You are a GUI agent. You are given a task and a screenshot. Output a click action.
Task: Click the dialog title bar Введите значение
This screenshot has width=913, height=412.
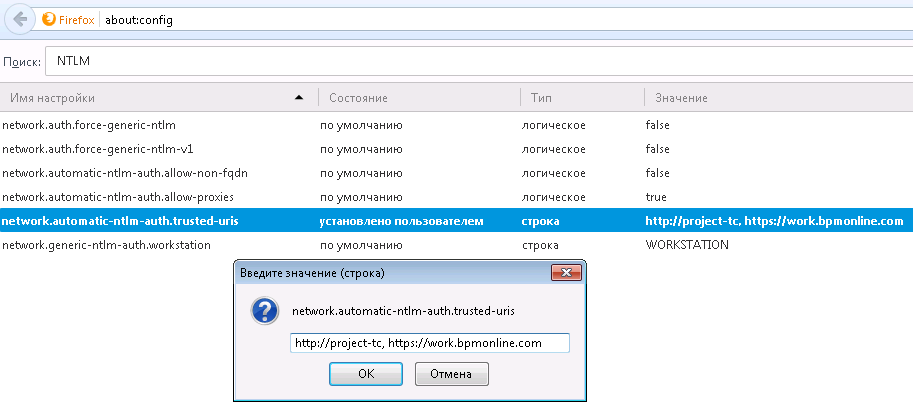tap(391, 272)
